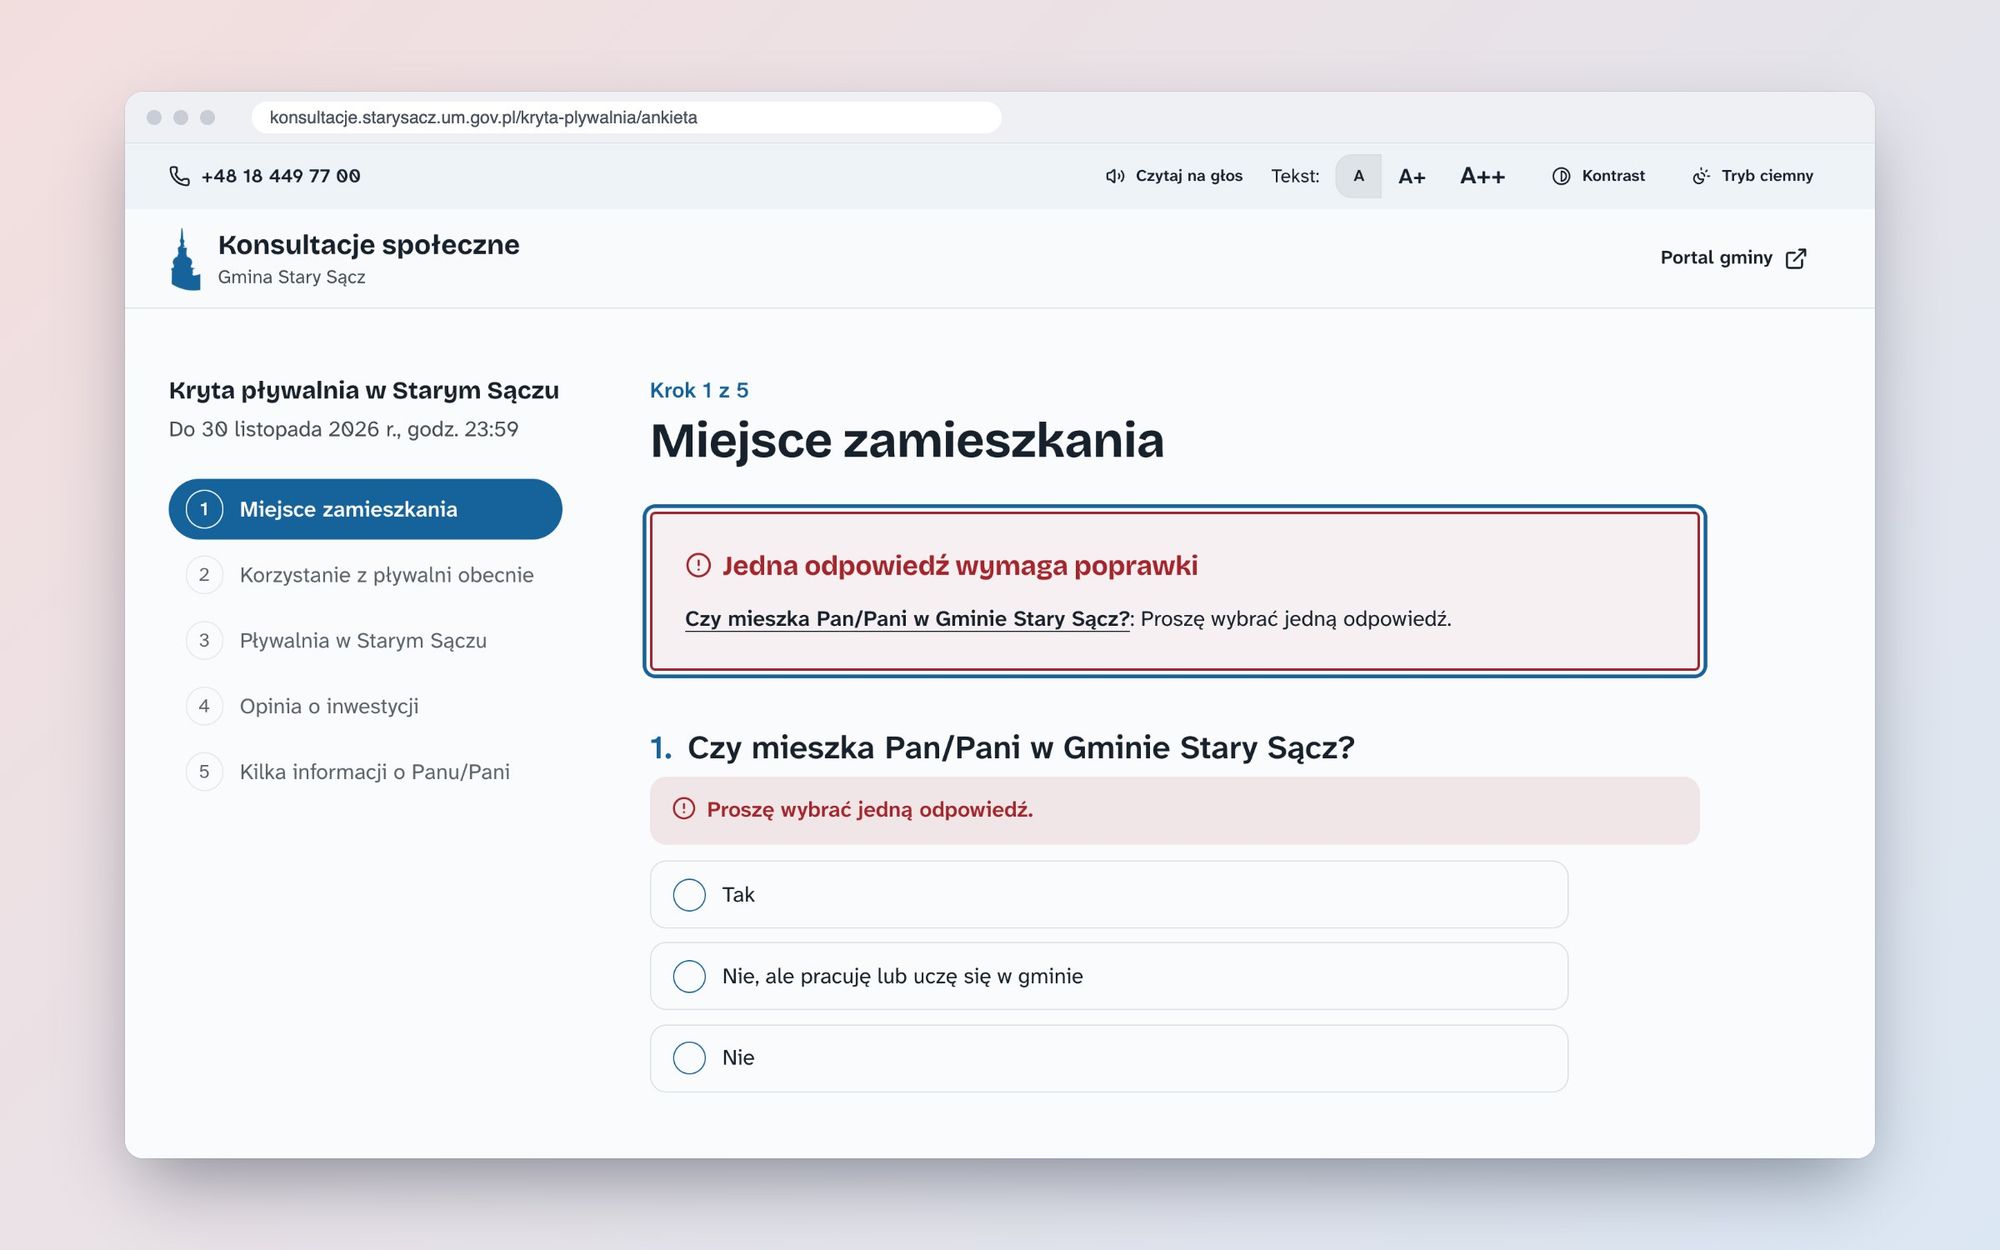Click the phone handset icon

click(x=179, y=176)
